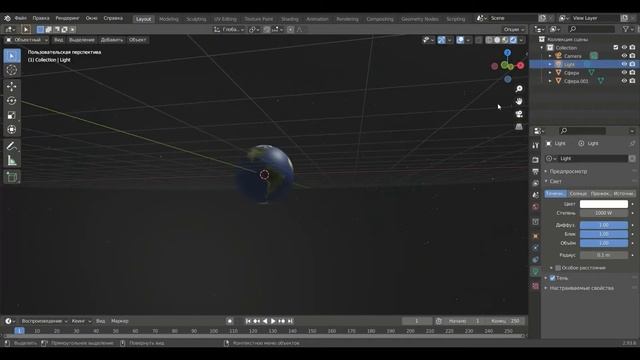Open the Рендеринг menu

coord(67,18)
